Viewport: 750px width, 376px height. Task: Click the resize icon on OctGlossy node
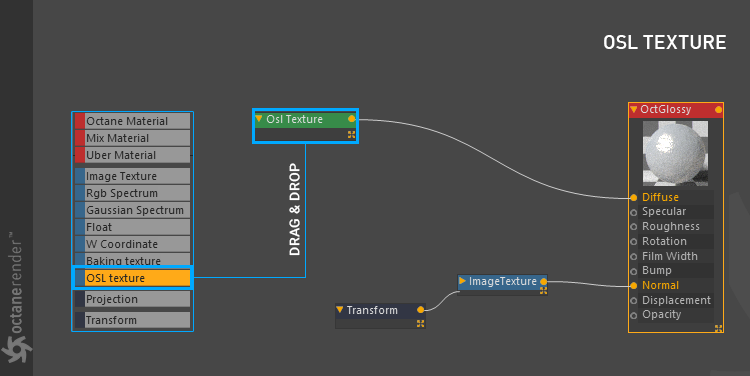(718, 328)
